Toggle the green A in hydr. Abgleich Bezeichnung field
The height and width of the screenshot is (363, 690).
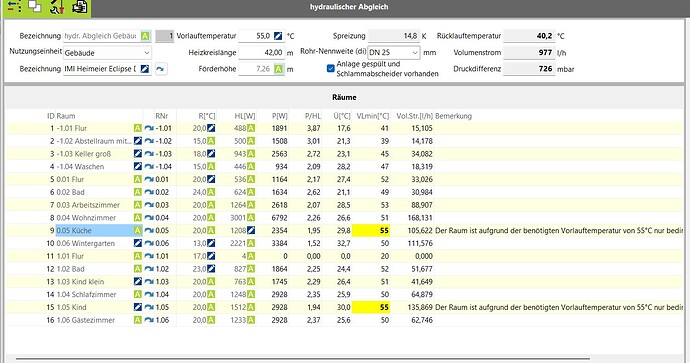click(145, 36)
